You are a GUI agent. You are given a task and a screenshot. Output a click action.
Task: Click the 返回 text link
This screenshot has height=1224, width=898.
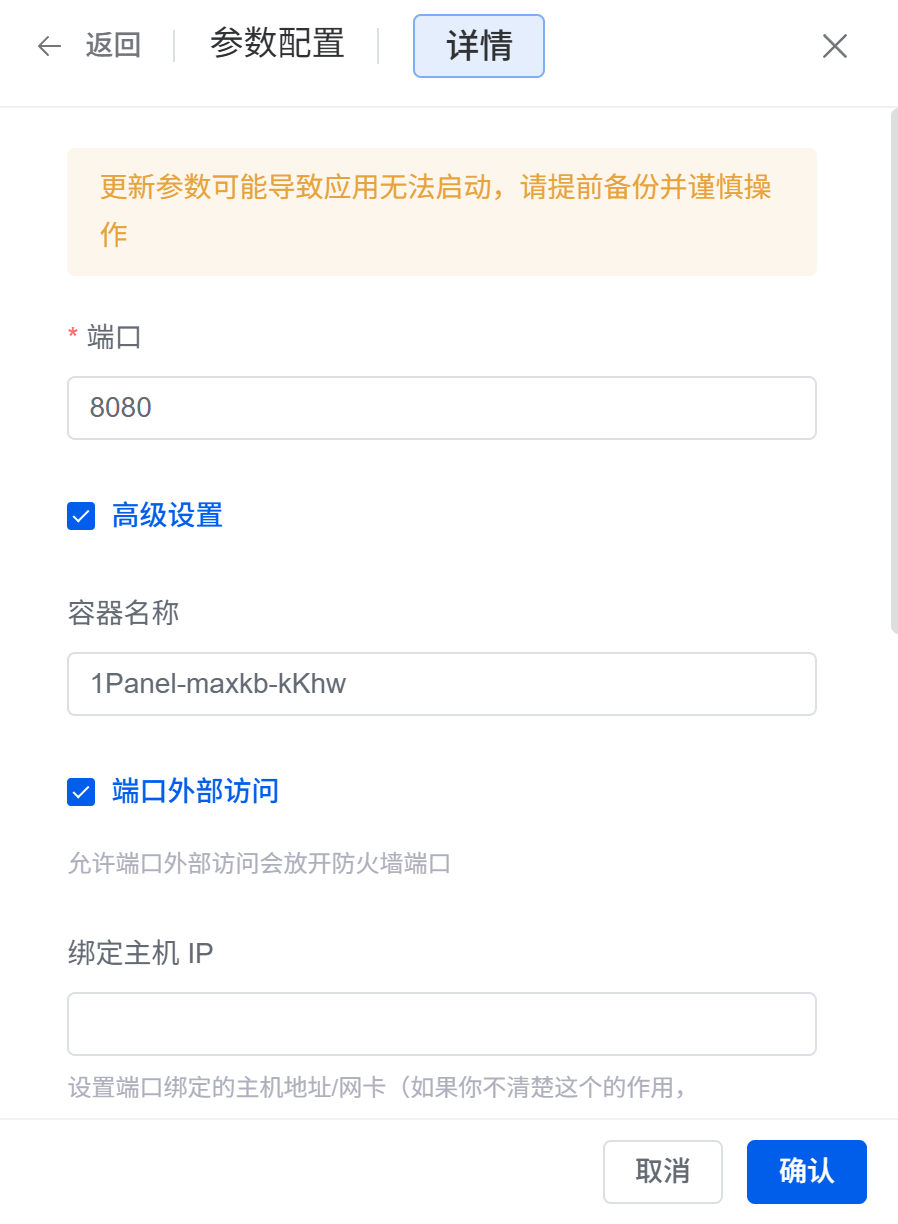pos(113,46)
